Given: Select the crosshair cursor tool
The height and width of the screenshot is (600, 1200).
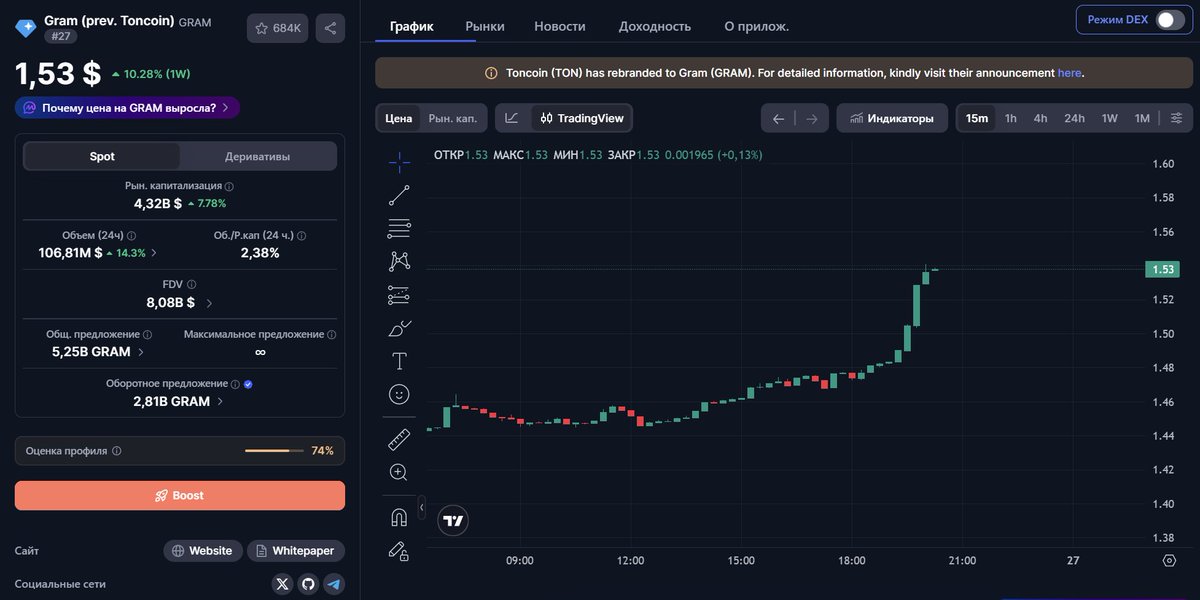Looking at the screenshot, I should coord(399,162).
